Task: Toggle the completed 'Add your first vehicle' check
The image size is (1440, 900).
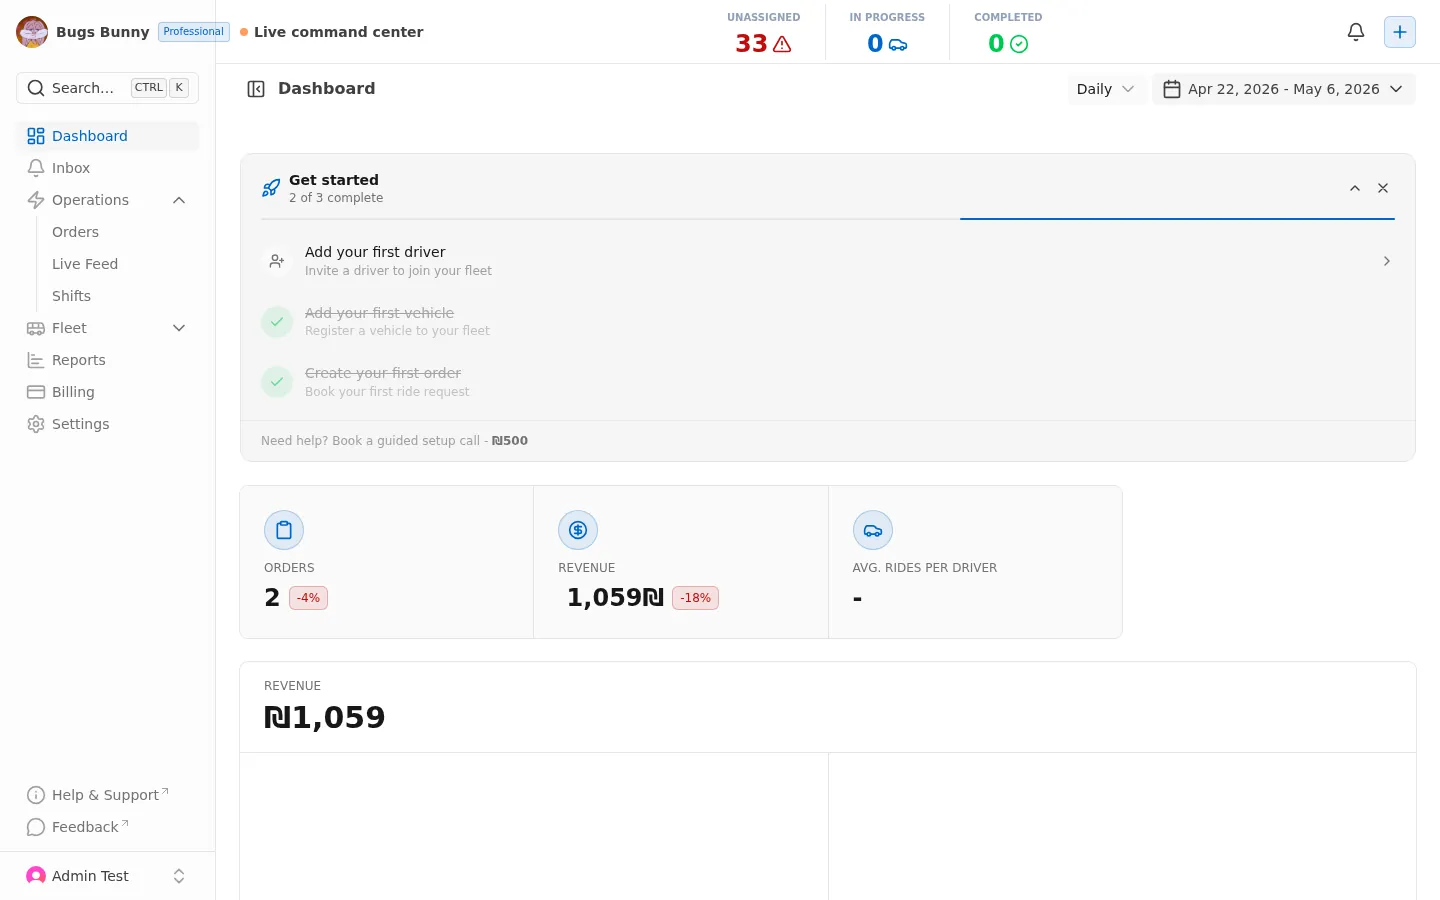Action: click(x=277, y=322)
